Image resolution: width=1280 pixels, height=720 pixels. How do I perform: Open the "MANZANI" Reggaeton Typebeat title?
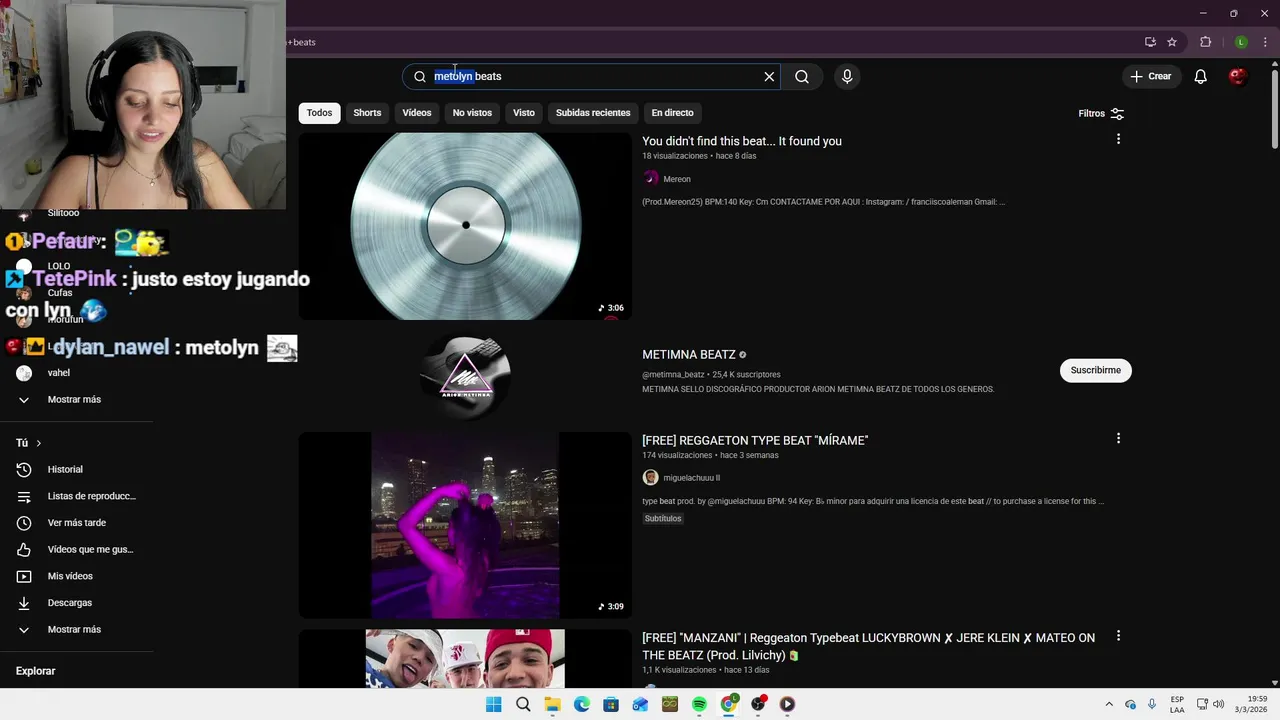(x=868, y=646)
